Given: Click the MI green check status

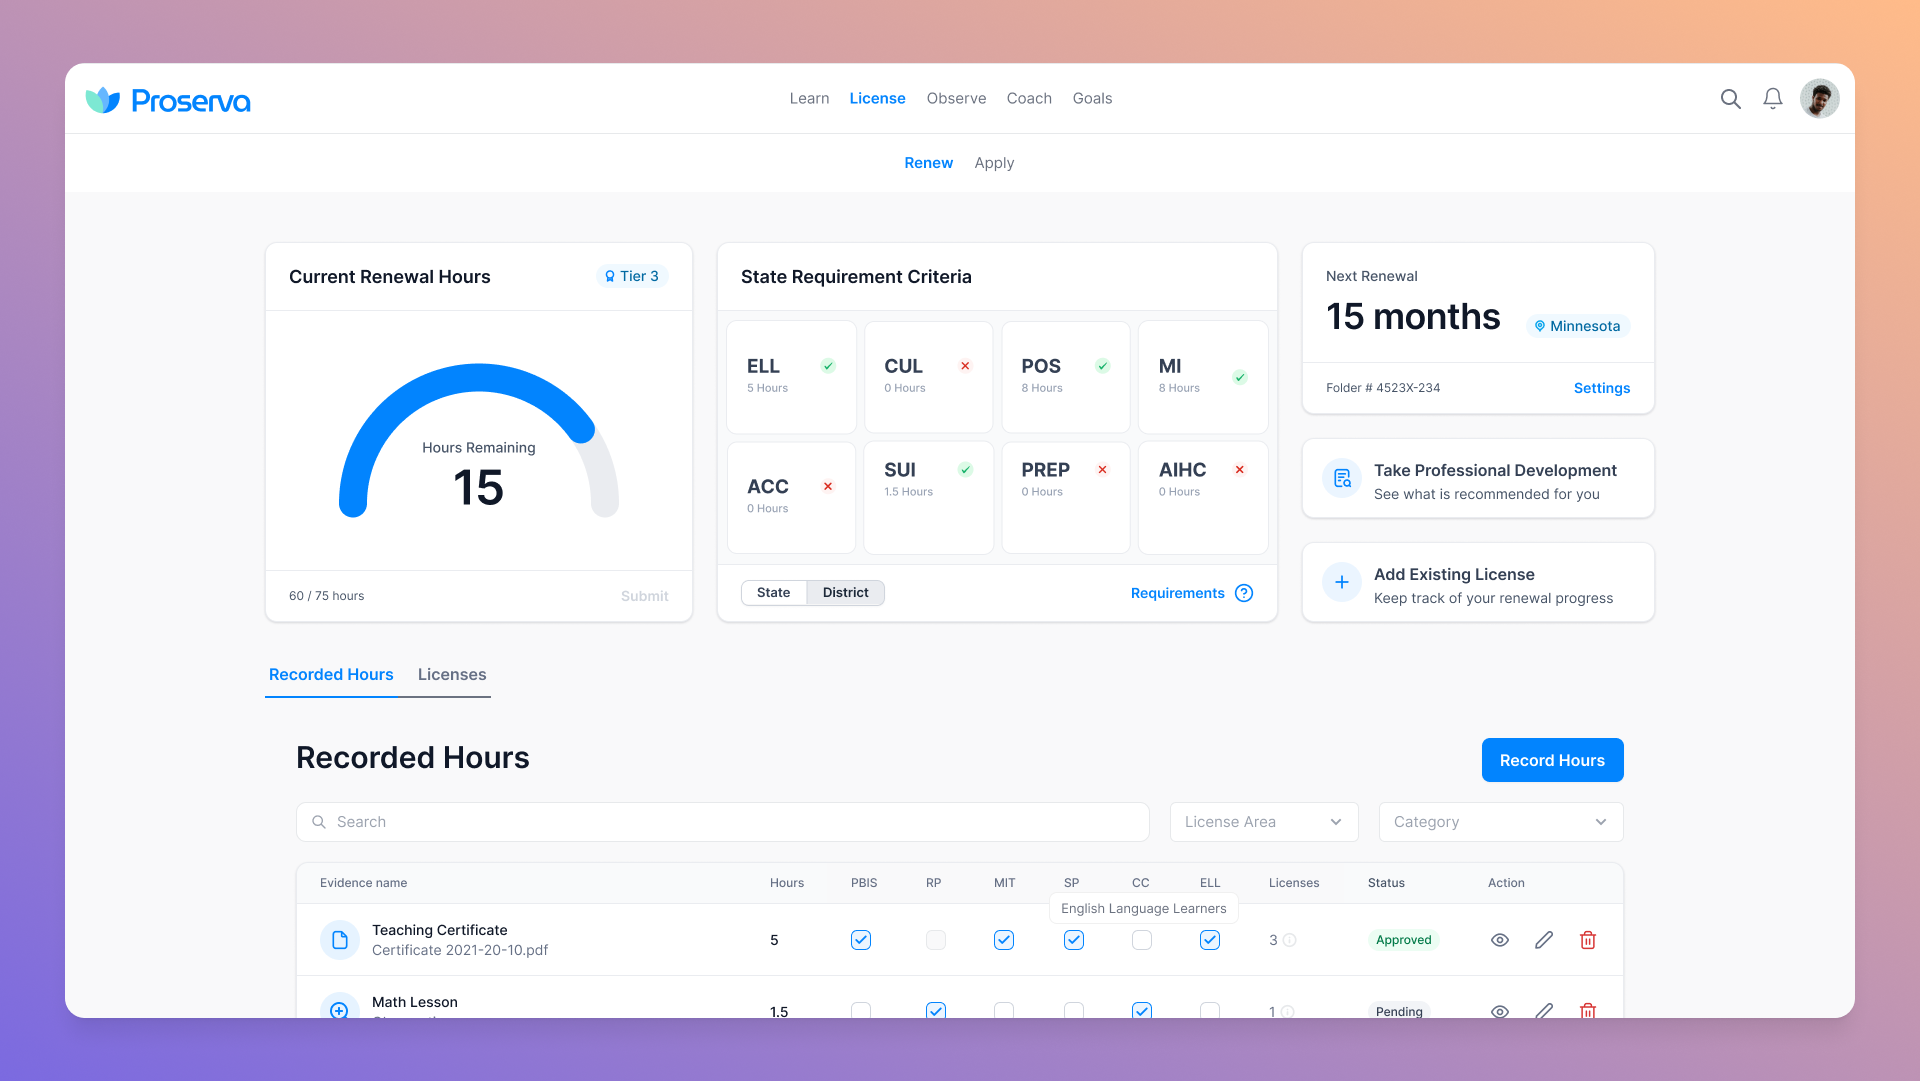Looking at the screenshot, I should [1240, 377].
